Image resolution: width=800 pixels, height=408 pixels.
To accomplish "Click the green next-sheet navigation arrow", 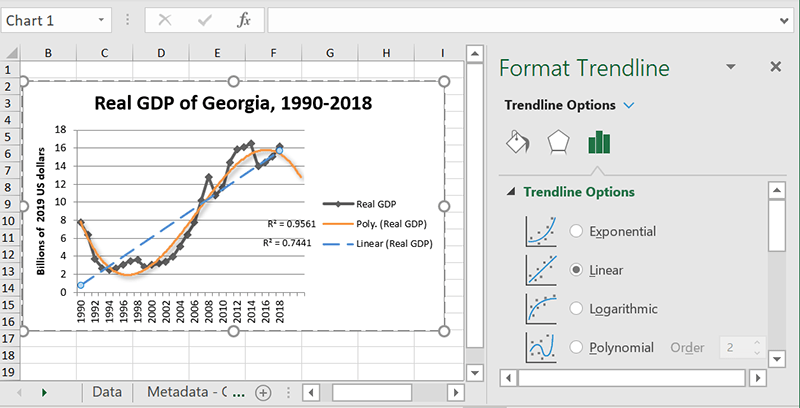I will [x=44, y=393].
